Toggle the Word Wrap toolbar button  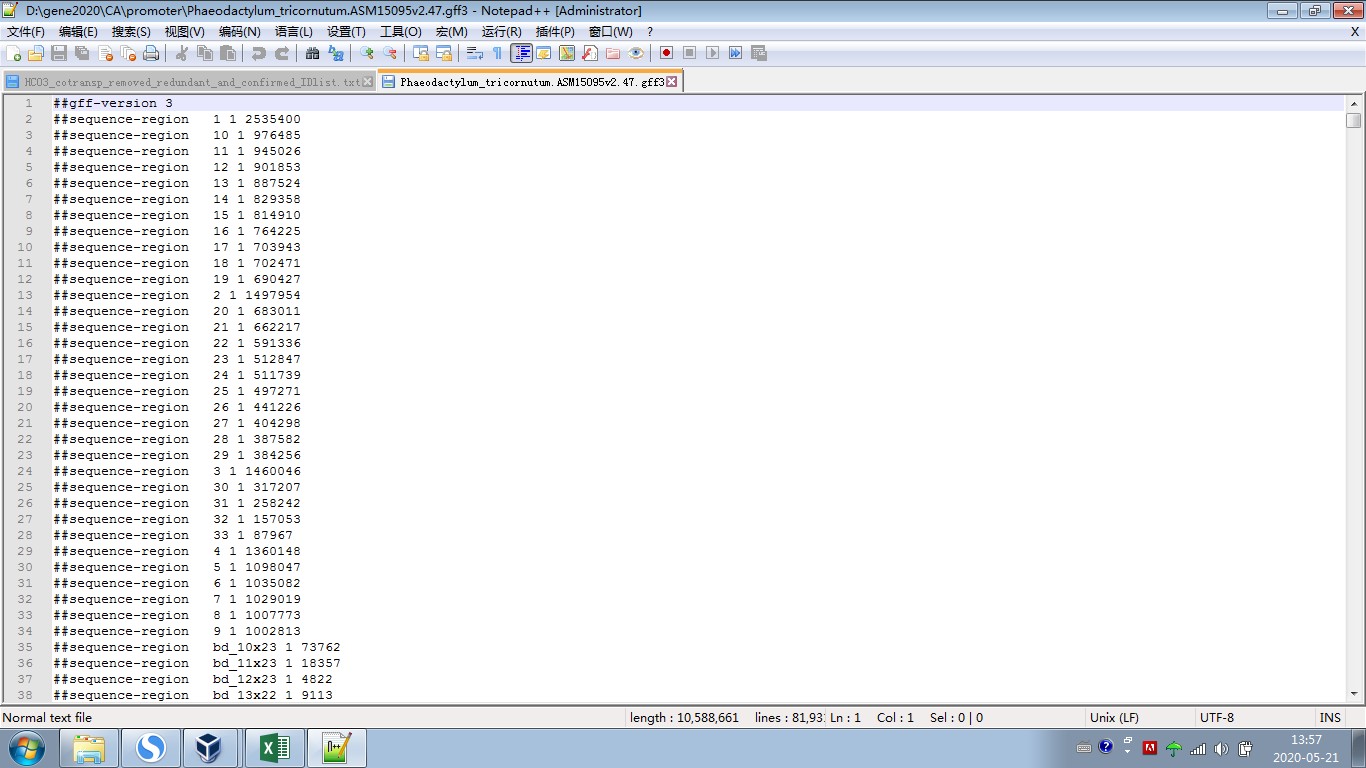[x=475, y=53]
